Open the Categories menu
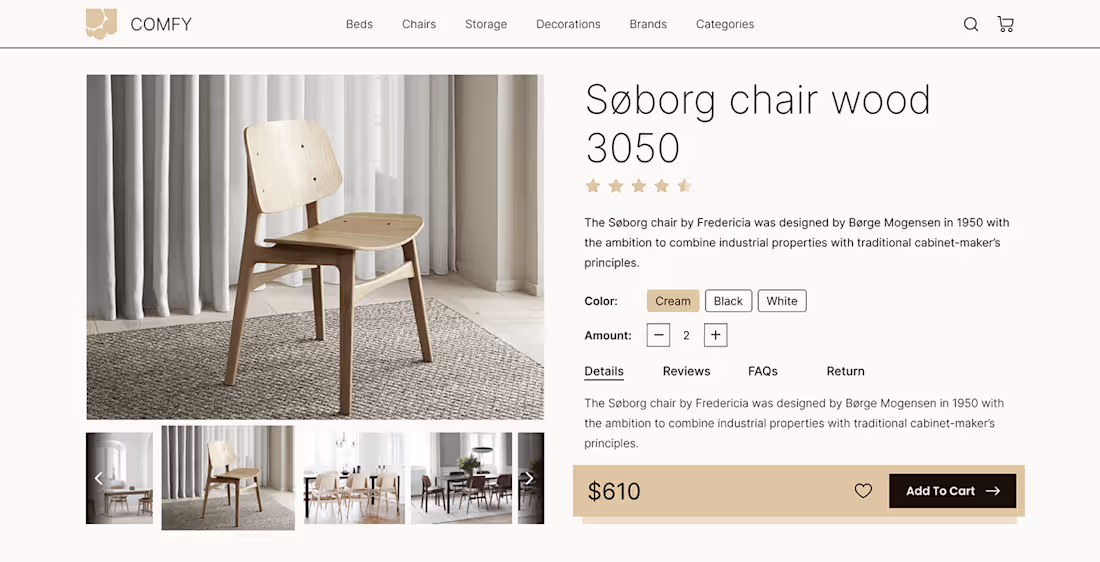This screenshot has width=1100, height=562. [725, 24]
